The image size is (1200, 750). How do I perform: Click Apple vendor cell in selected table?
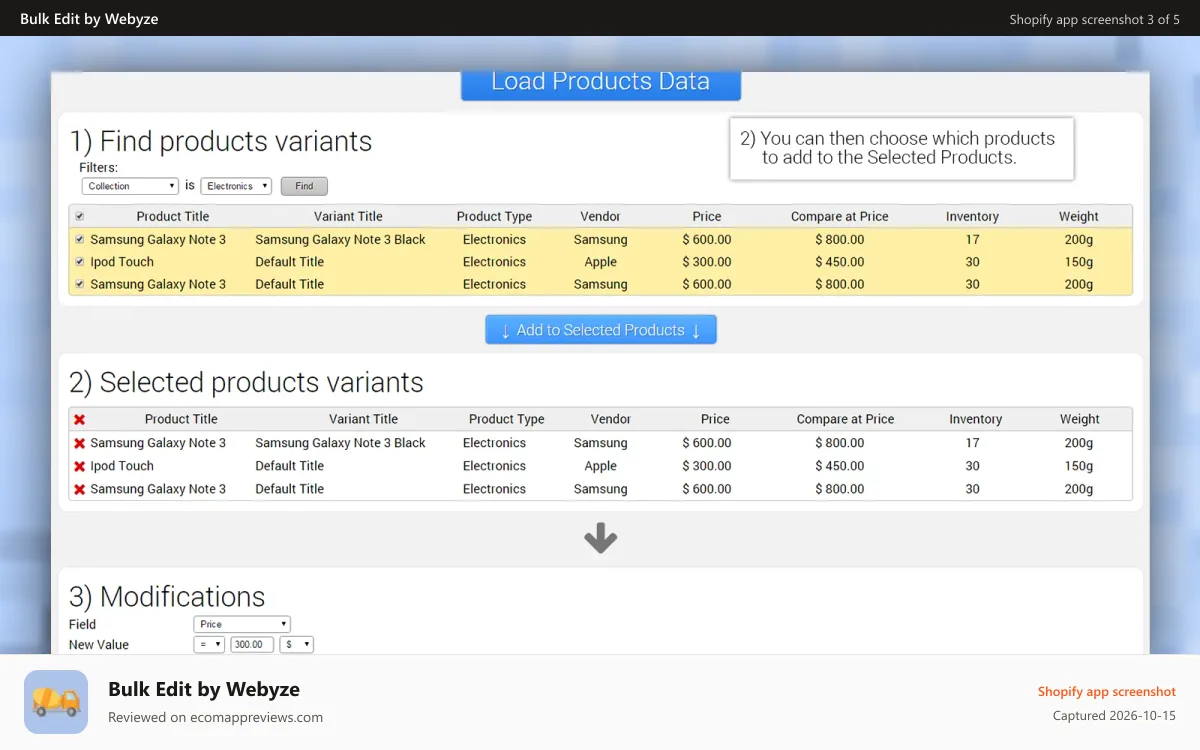601,466
